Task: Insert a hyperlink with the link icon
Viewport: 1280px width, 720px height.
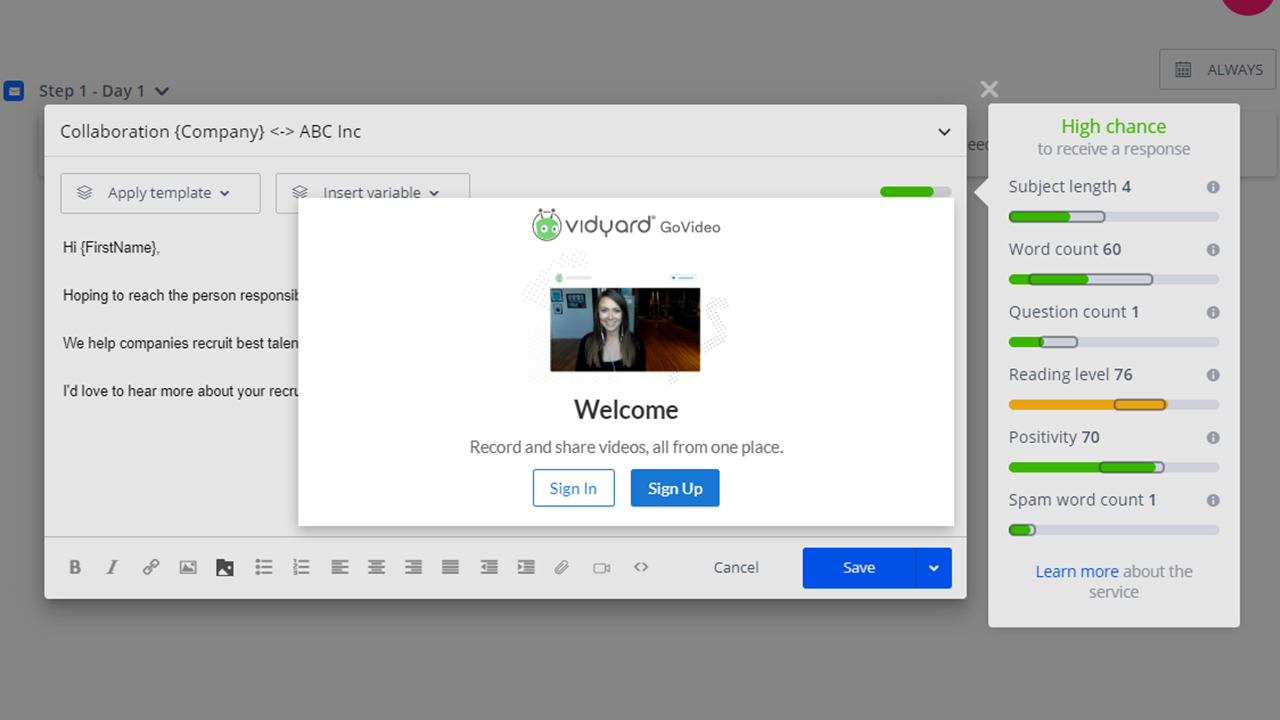Action: click(150, 567)
